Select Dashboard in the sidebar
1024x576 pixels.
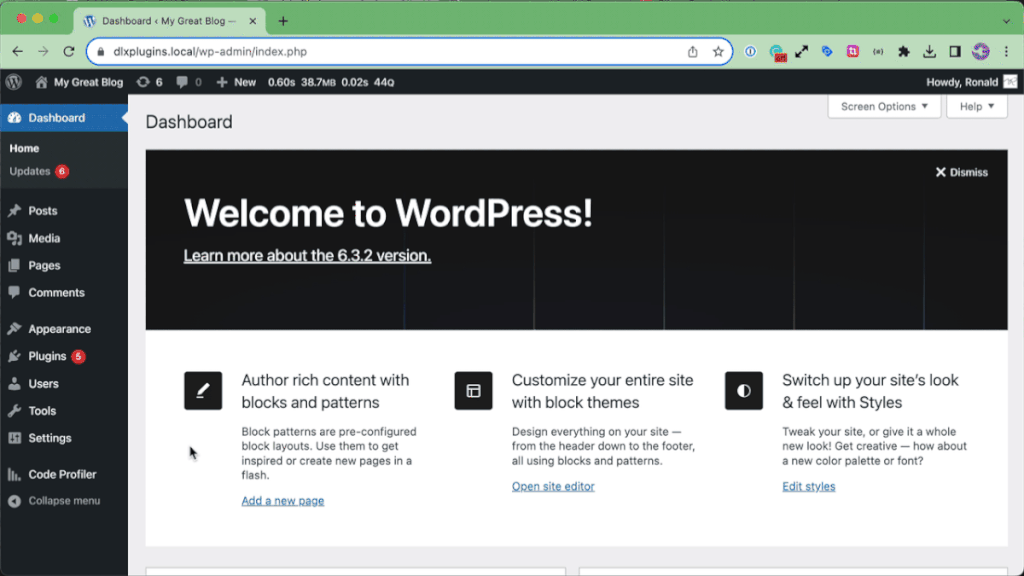click(64, 118)
